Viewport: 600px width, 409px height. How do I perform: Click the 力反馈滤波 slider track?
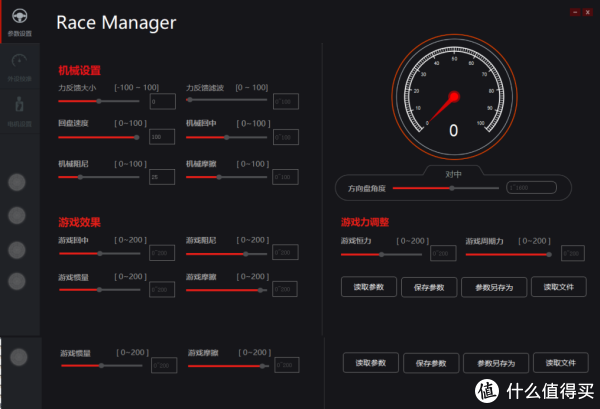click(x=226, y=100)
